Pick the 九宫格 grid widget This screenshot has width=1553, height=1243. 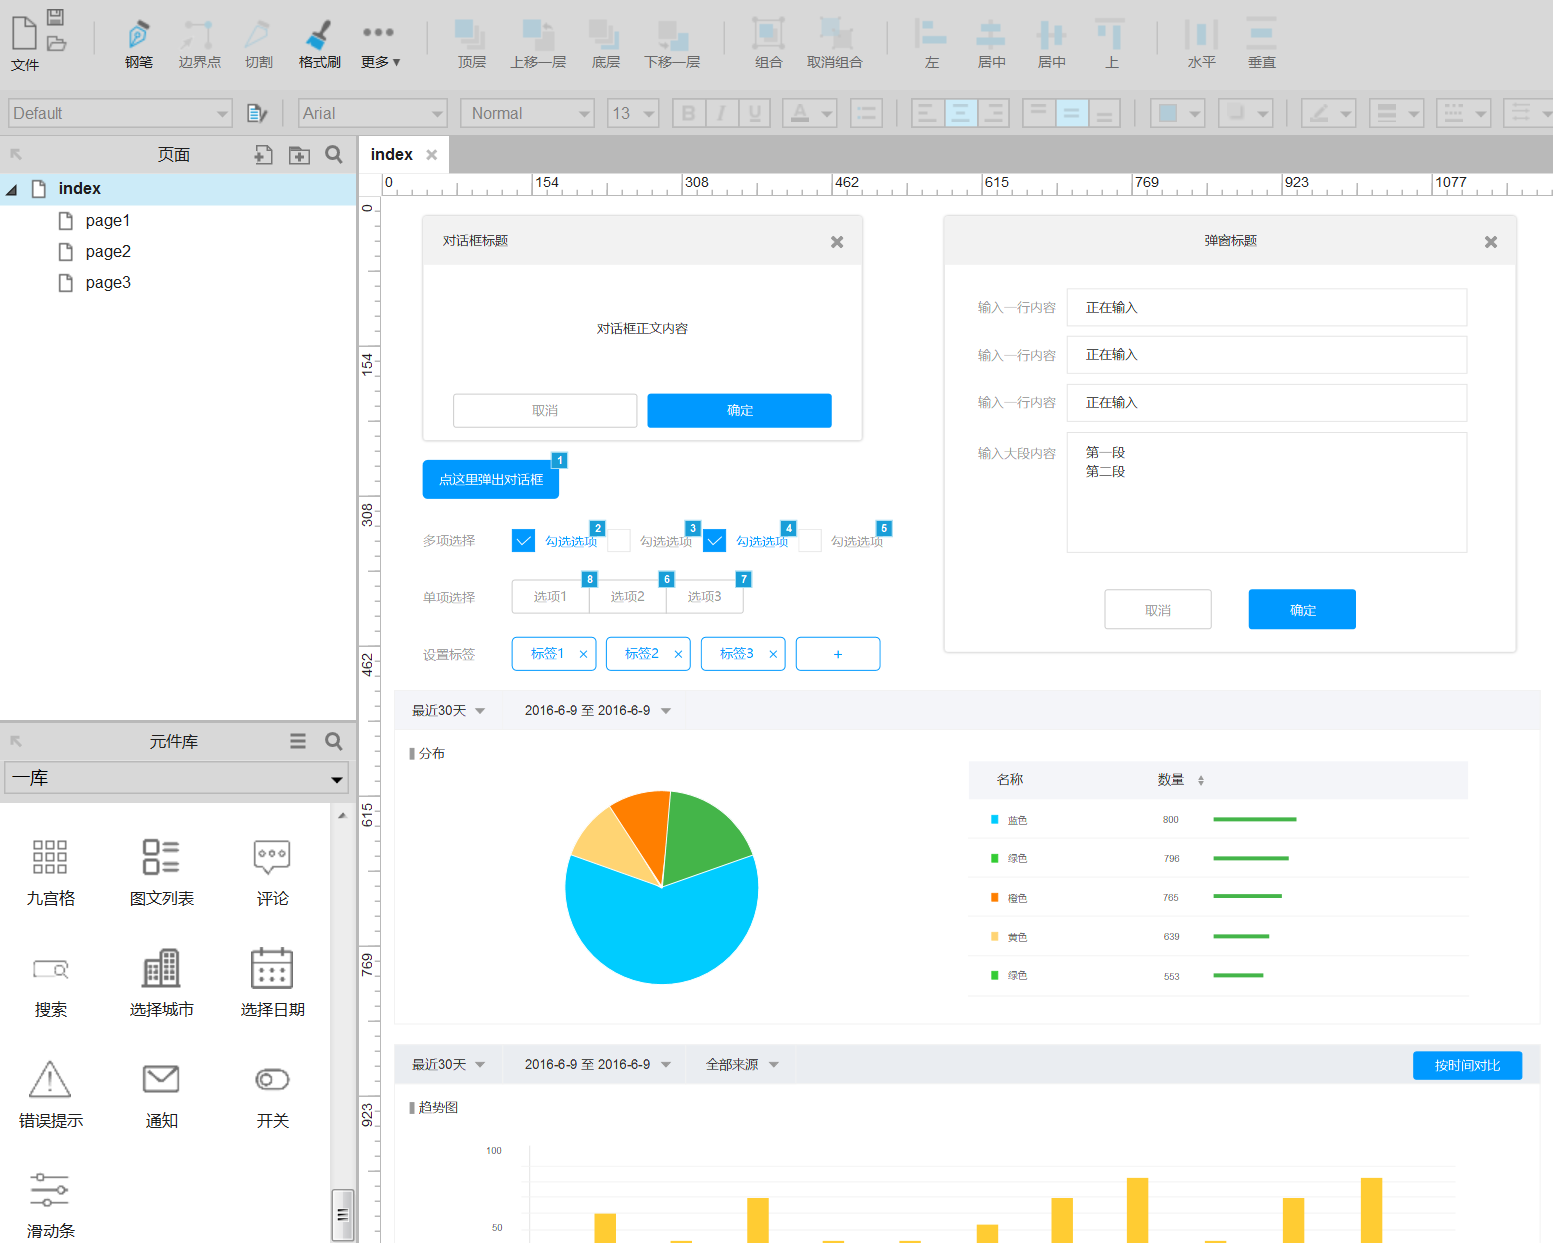coord(50,872)
